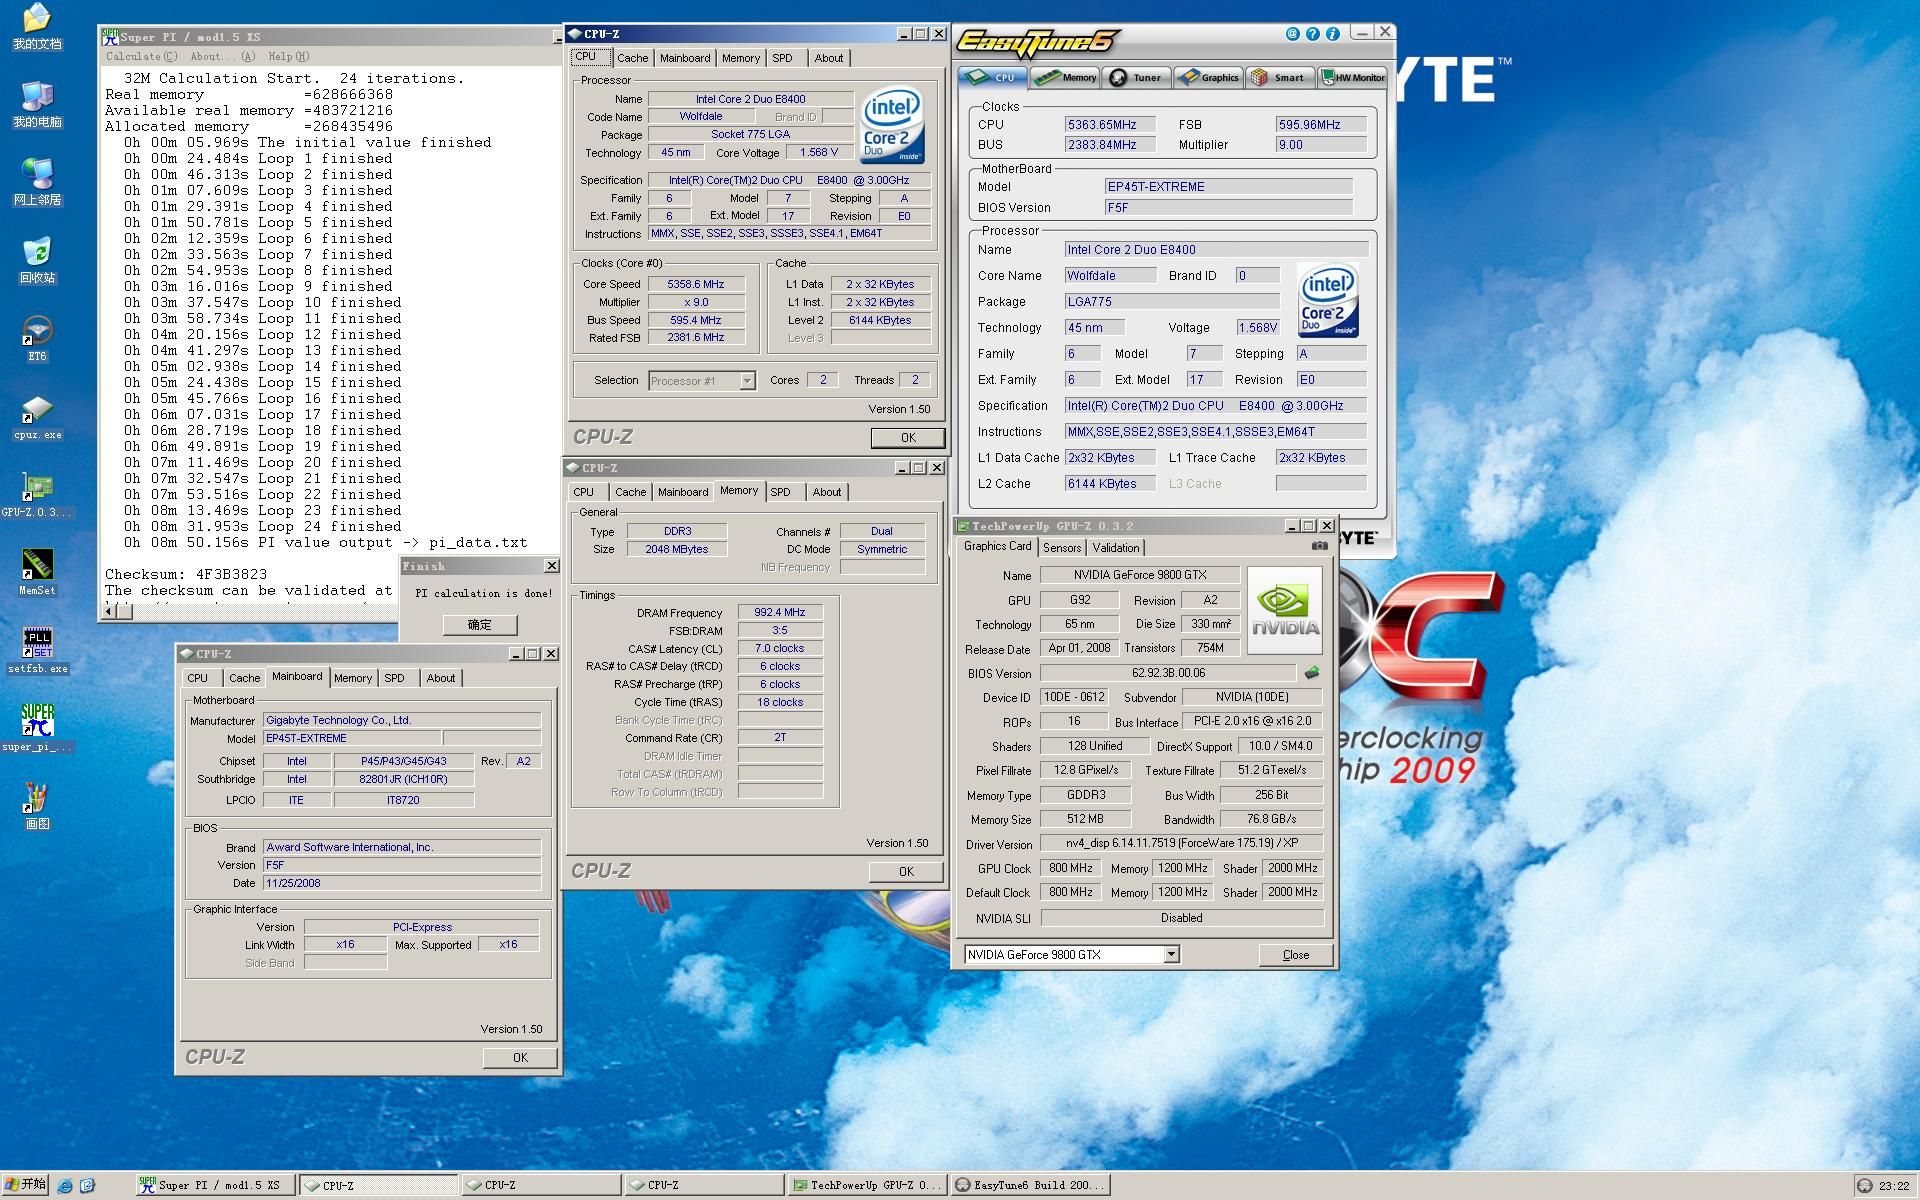Screen dimensions: 1920x1200
Task: Click OK in the CPU-Z Mainboard window
Action: click(520, 1057)
